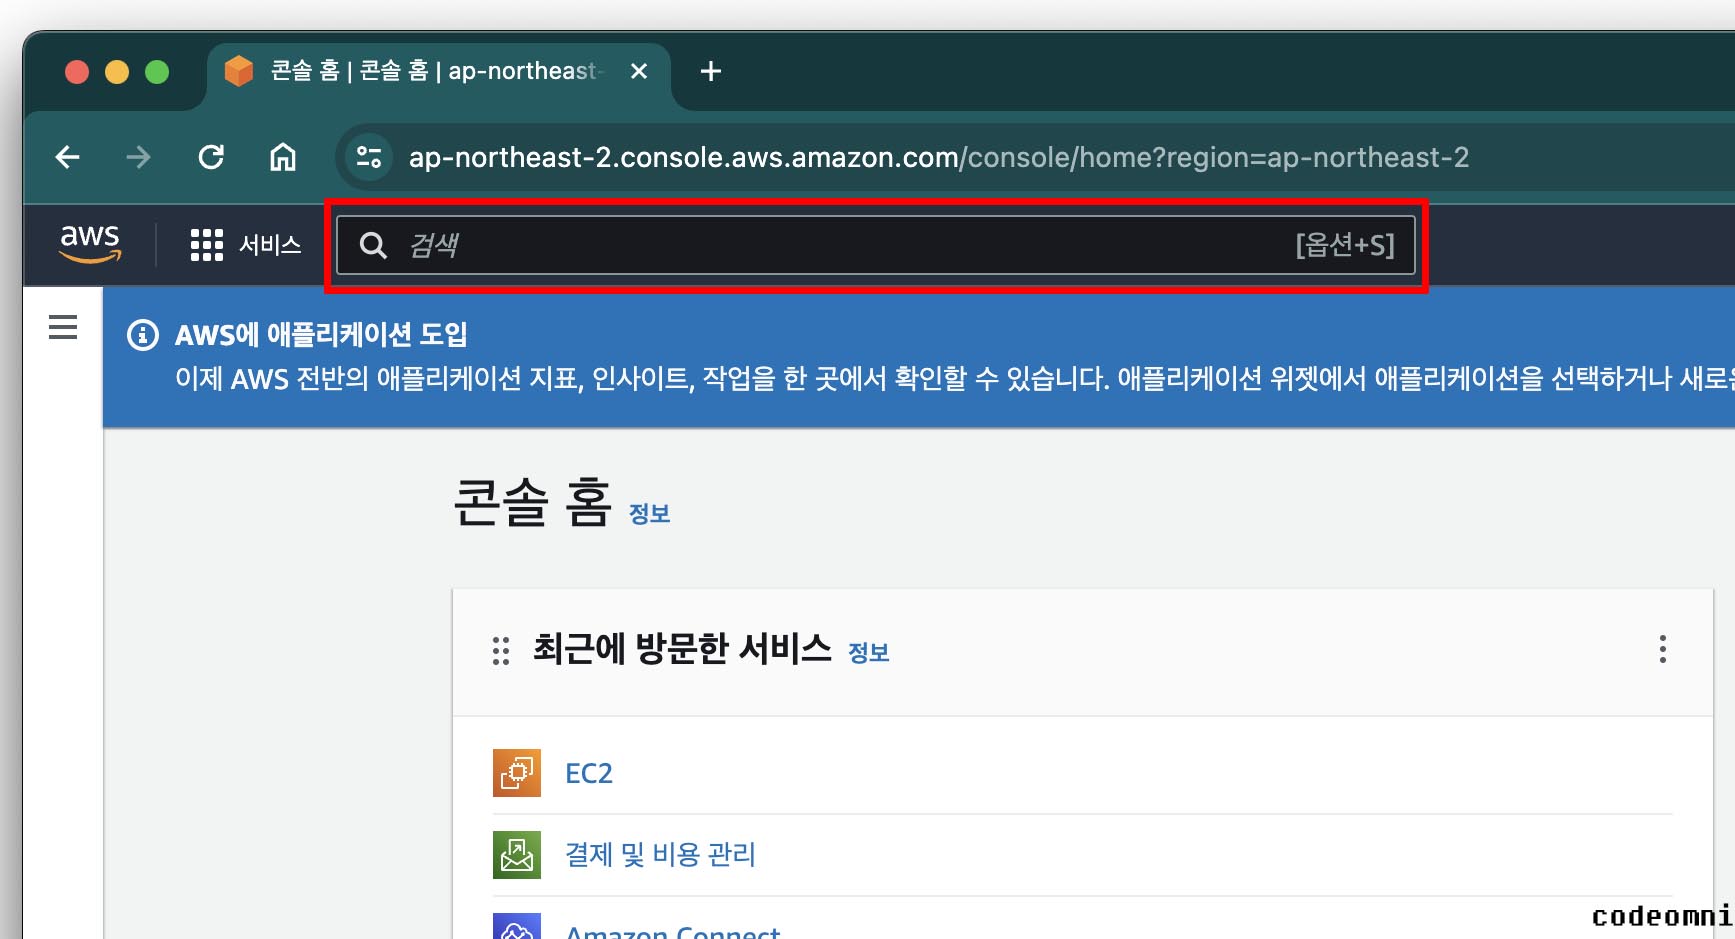The height and width of the screenshot is (939, 1735).
Task: Open the EC2 link
Action: 589,773
